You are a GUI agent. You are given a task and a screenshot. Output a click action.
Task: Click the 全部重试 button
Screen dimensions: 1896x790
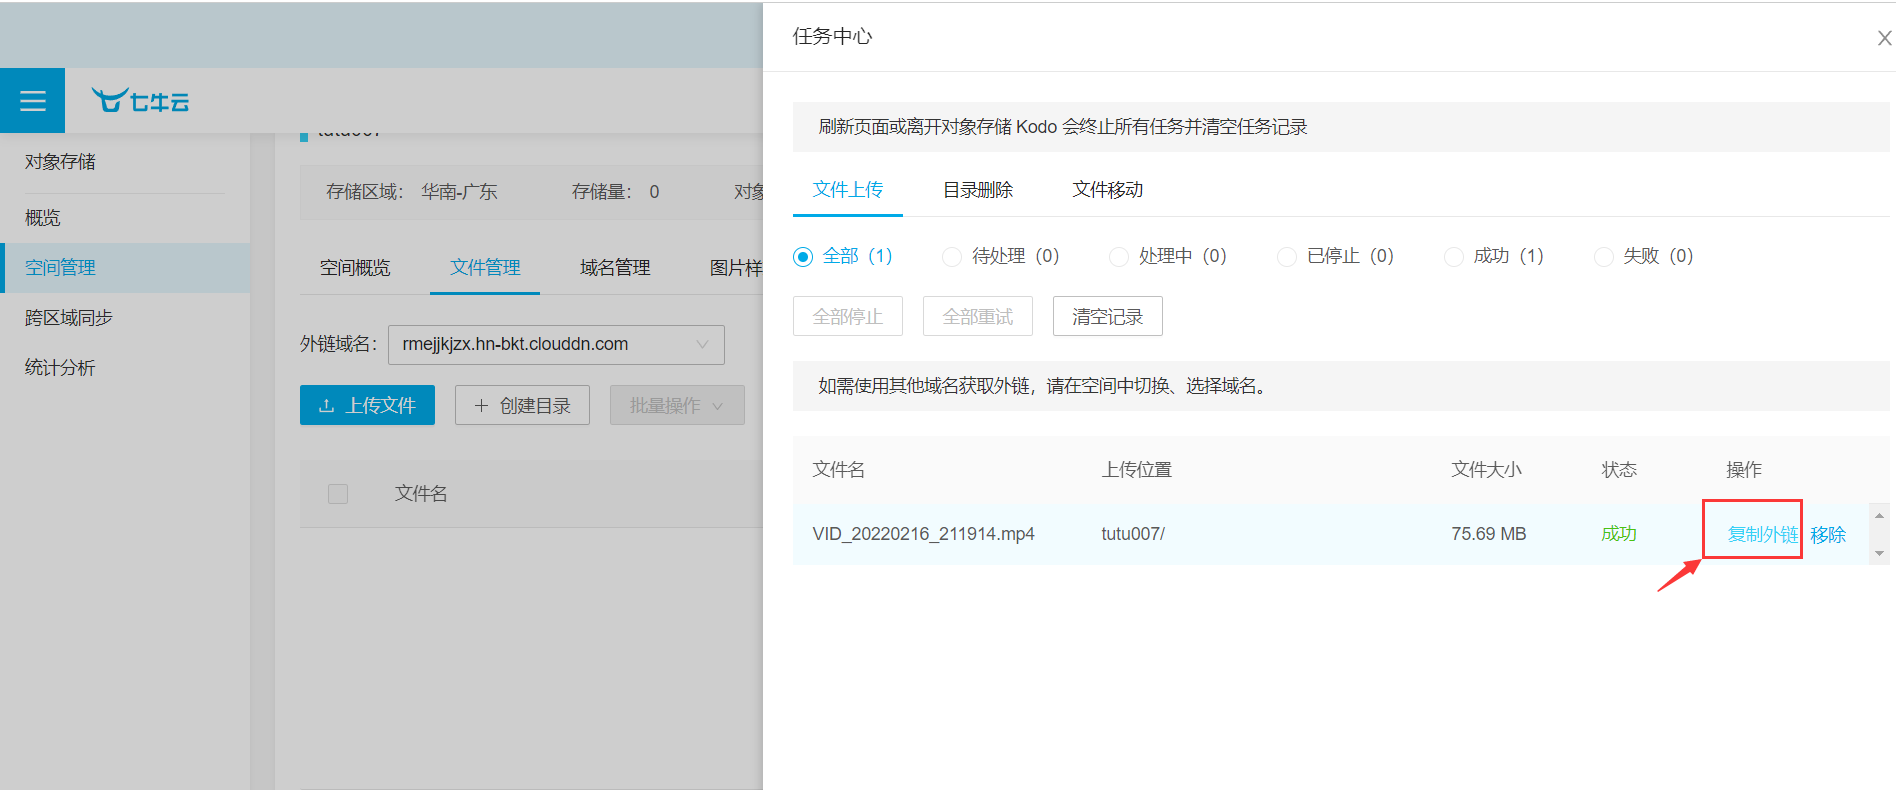pyautogui.click(x=978, y=316)
